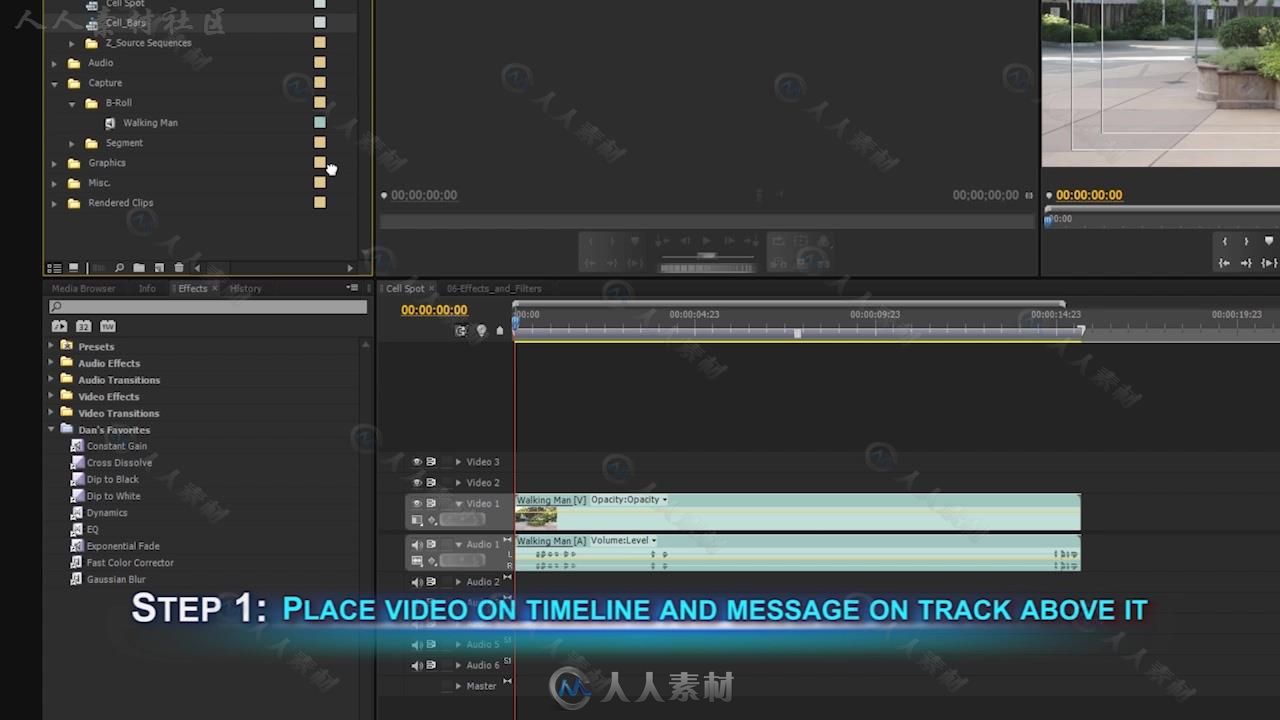Go to In point in Program monitor
The width and height of the screenshot is (1280, 720).
click(x=1224, y=263)
